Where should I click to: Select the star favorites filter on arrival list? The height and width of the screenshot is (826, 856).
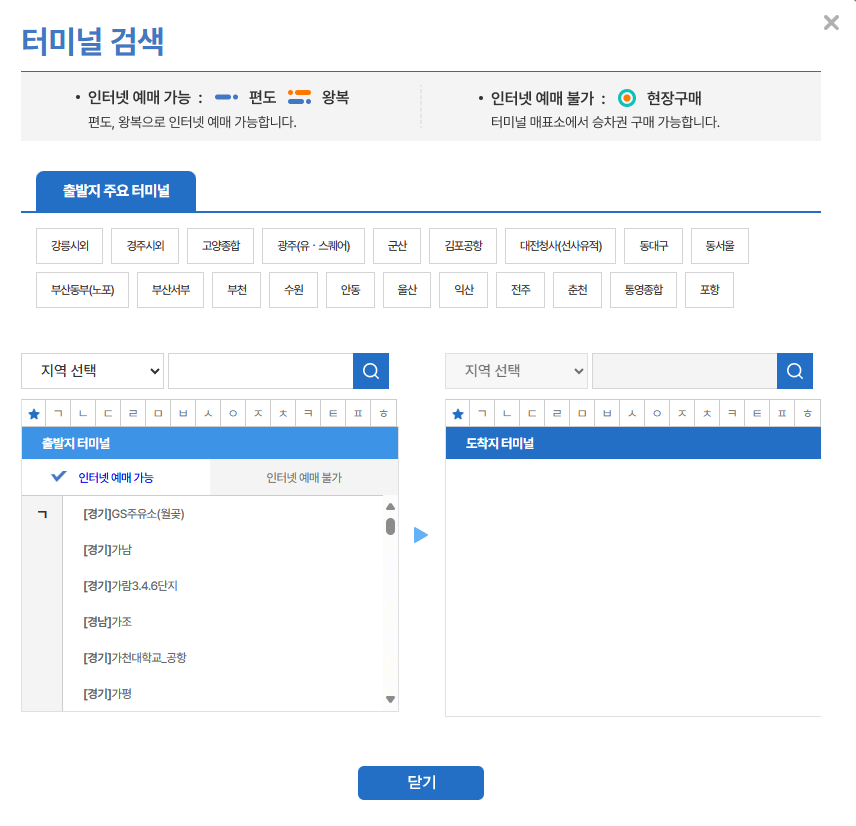tap(457, 412)
